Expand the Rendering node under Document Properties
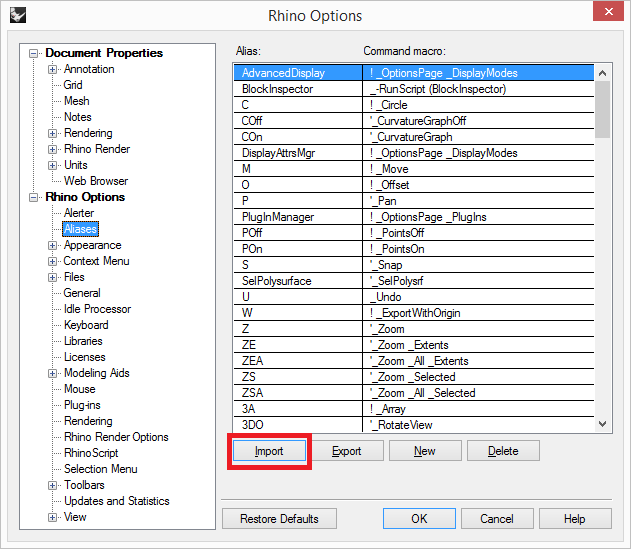Screen dimensions: 631x549 pyautogui.click(x=52, y=133)
